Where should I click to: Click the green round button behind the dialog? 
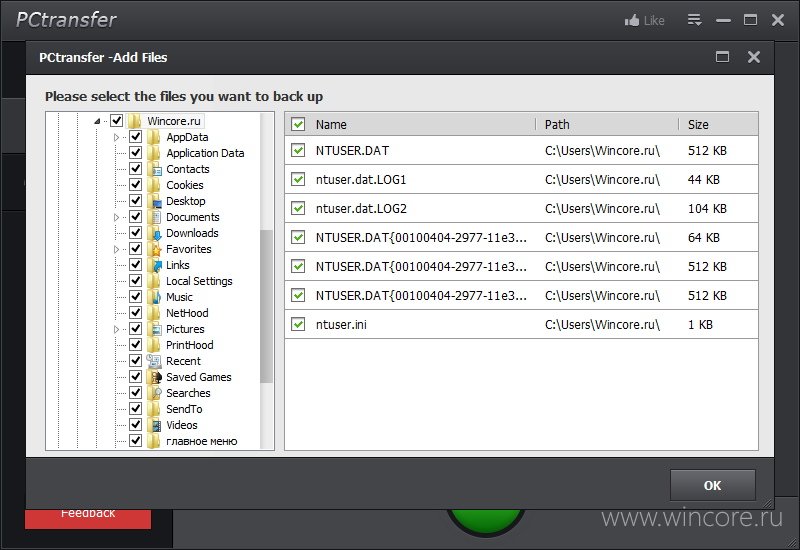(x=486, y=521)
